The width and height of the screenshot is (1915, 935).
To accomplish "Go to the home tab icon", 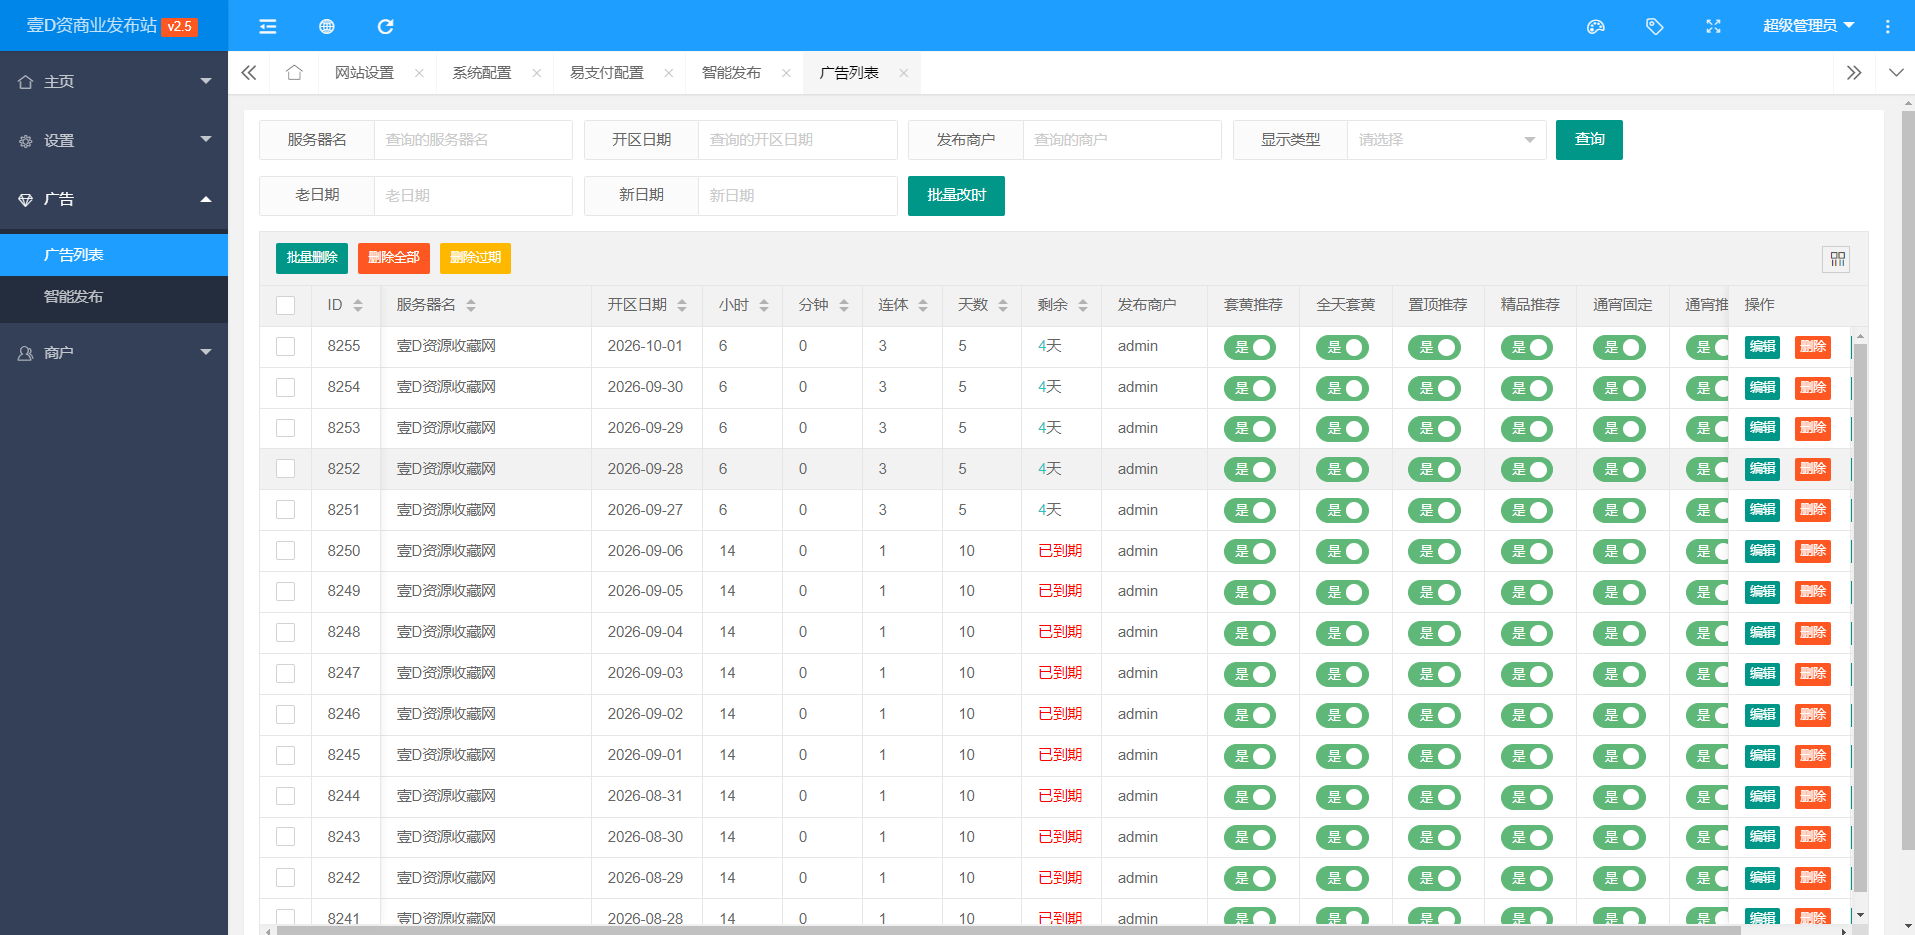I will [294, 73].
